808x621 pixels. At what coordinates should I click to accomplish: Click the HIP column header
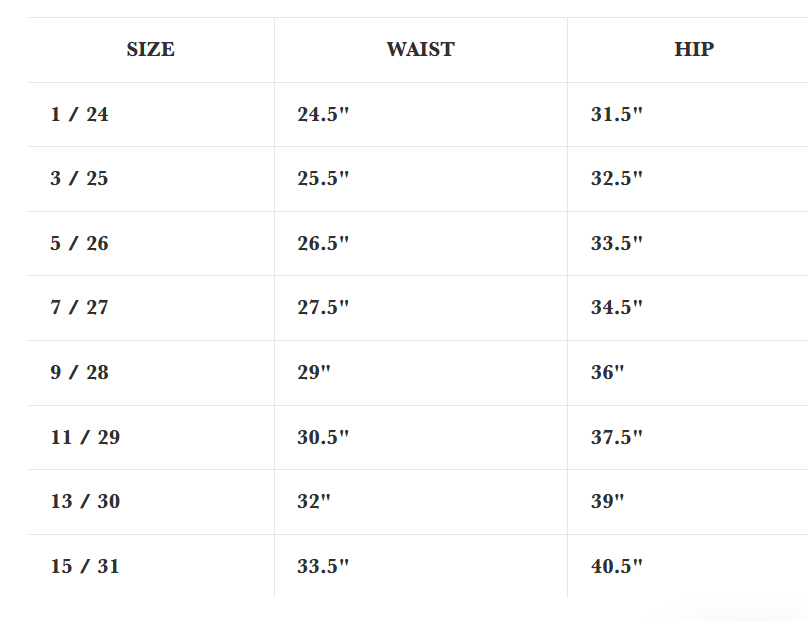point(693,50)
